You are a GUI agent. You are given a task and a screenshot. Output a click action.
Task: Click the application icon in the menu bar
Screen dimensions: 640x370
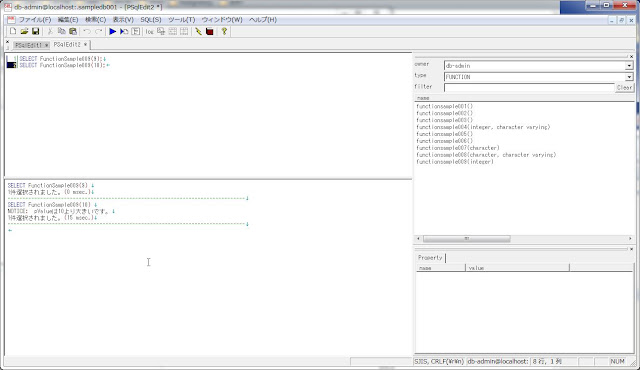click(11, 20)
